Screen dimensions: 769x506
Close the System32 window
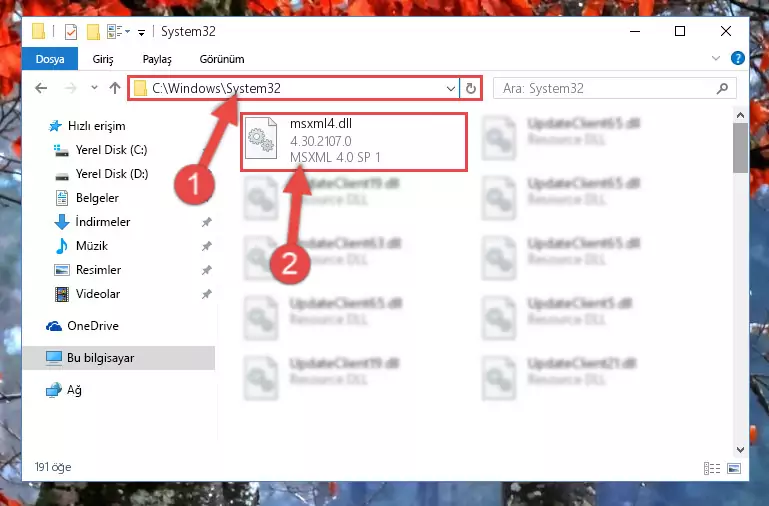click(x=726, y=31)
